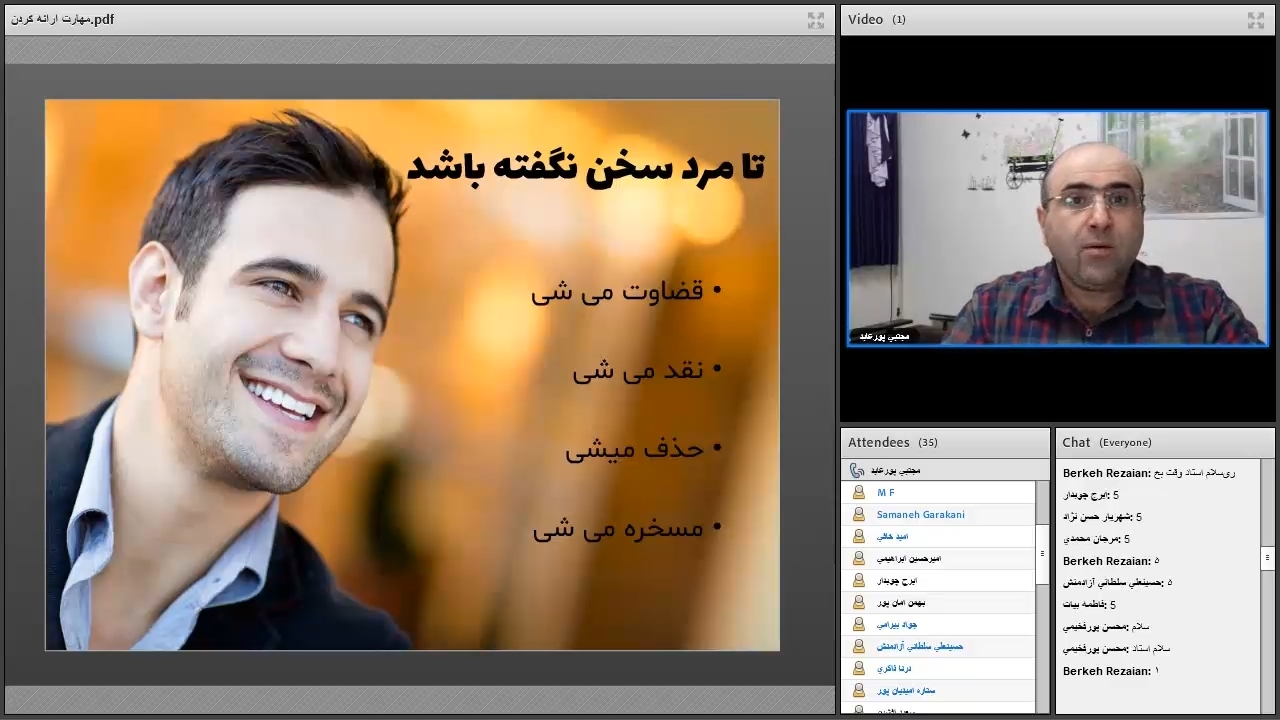Image resolution: width=1280 pixels, height=720 pixels.
Task: Click the user icon next to M F
Action: click(858, 493)
